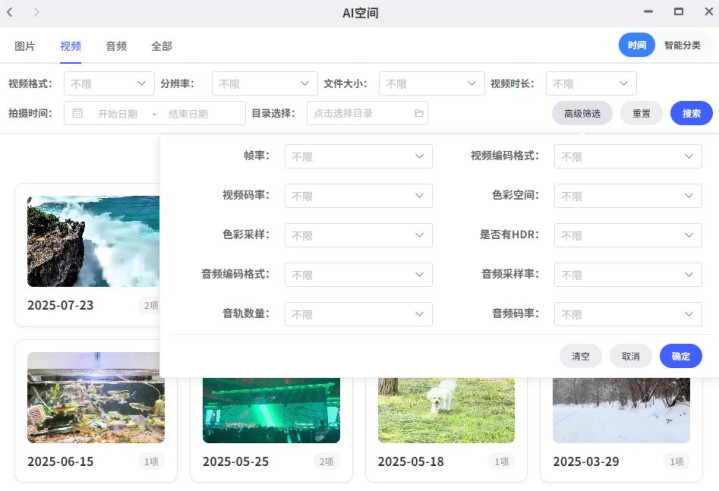The image size is (719, 491).
Task: Open the 2025-06-15 aquarium video thumbnail
Action: tap(96, 397)
